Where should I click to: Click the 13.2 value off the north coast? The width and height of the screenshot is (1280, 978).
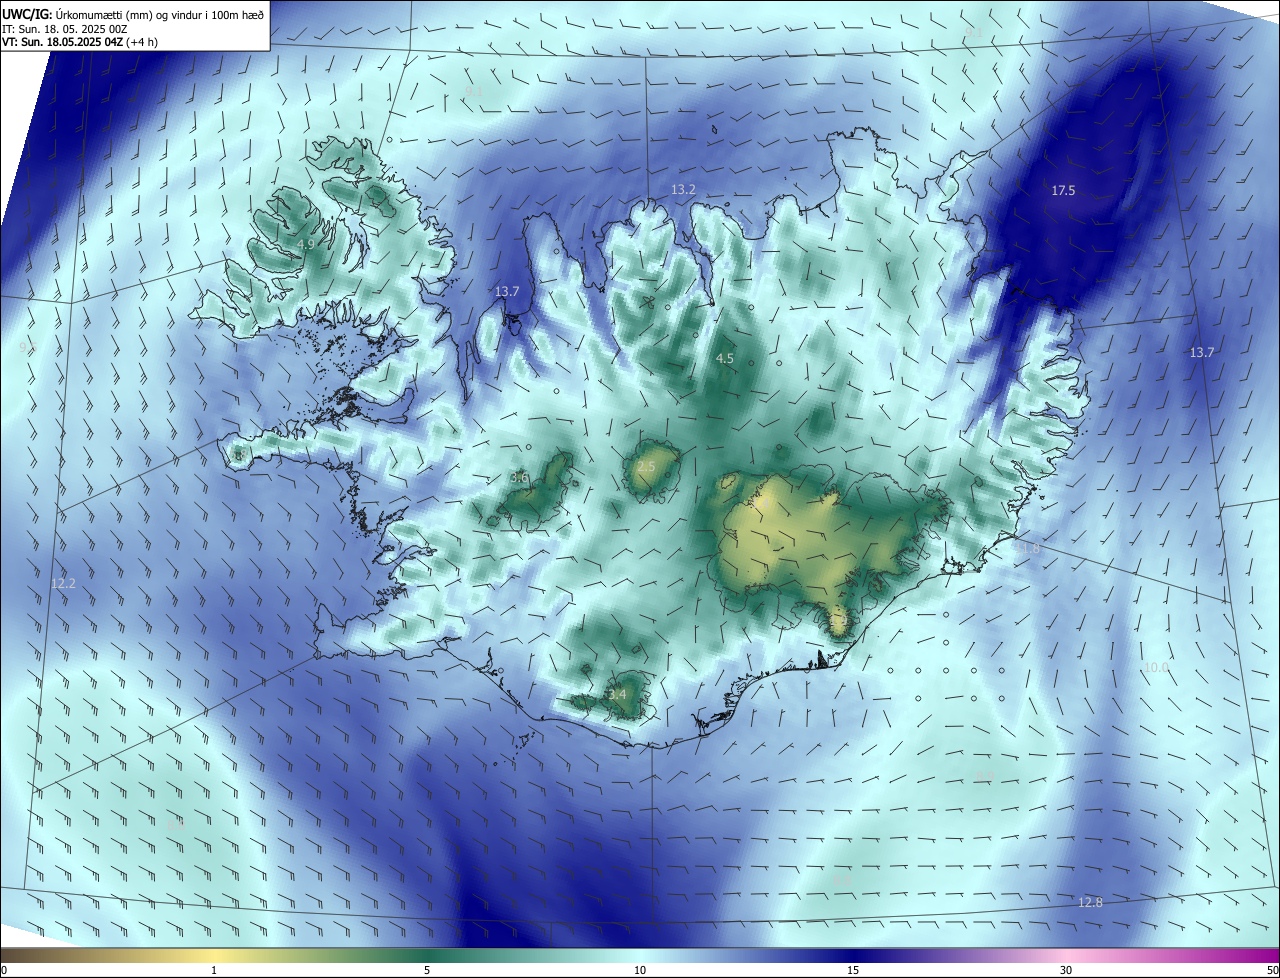point(683,189)
